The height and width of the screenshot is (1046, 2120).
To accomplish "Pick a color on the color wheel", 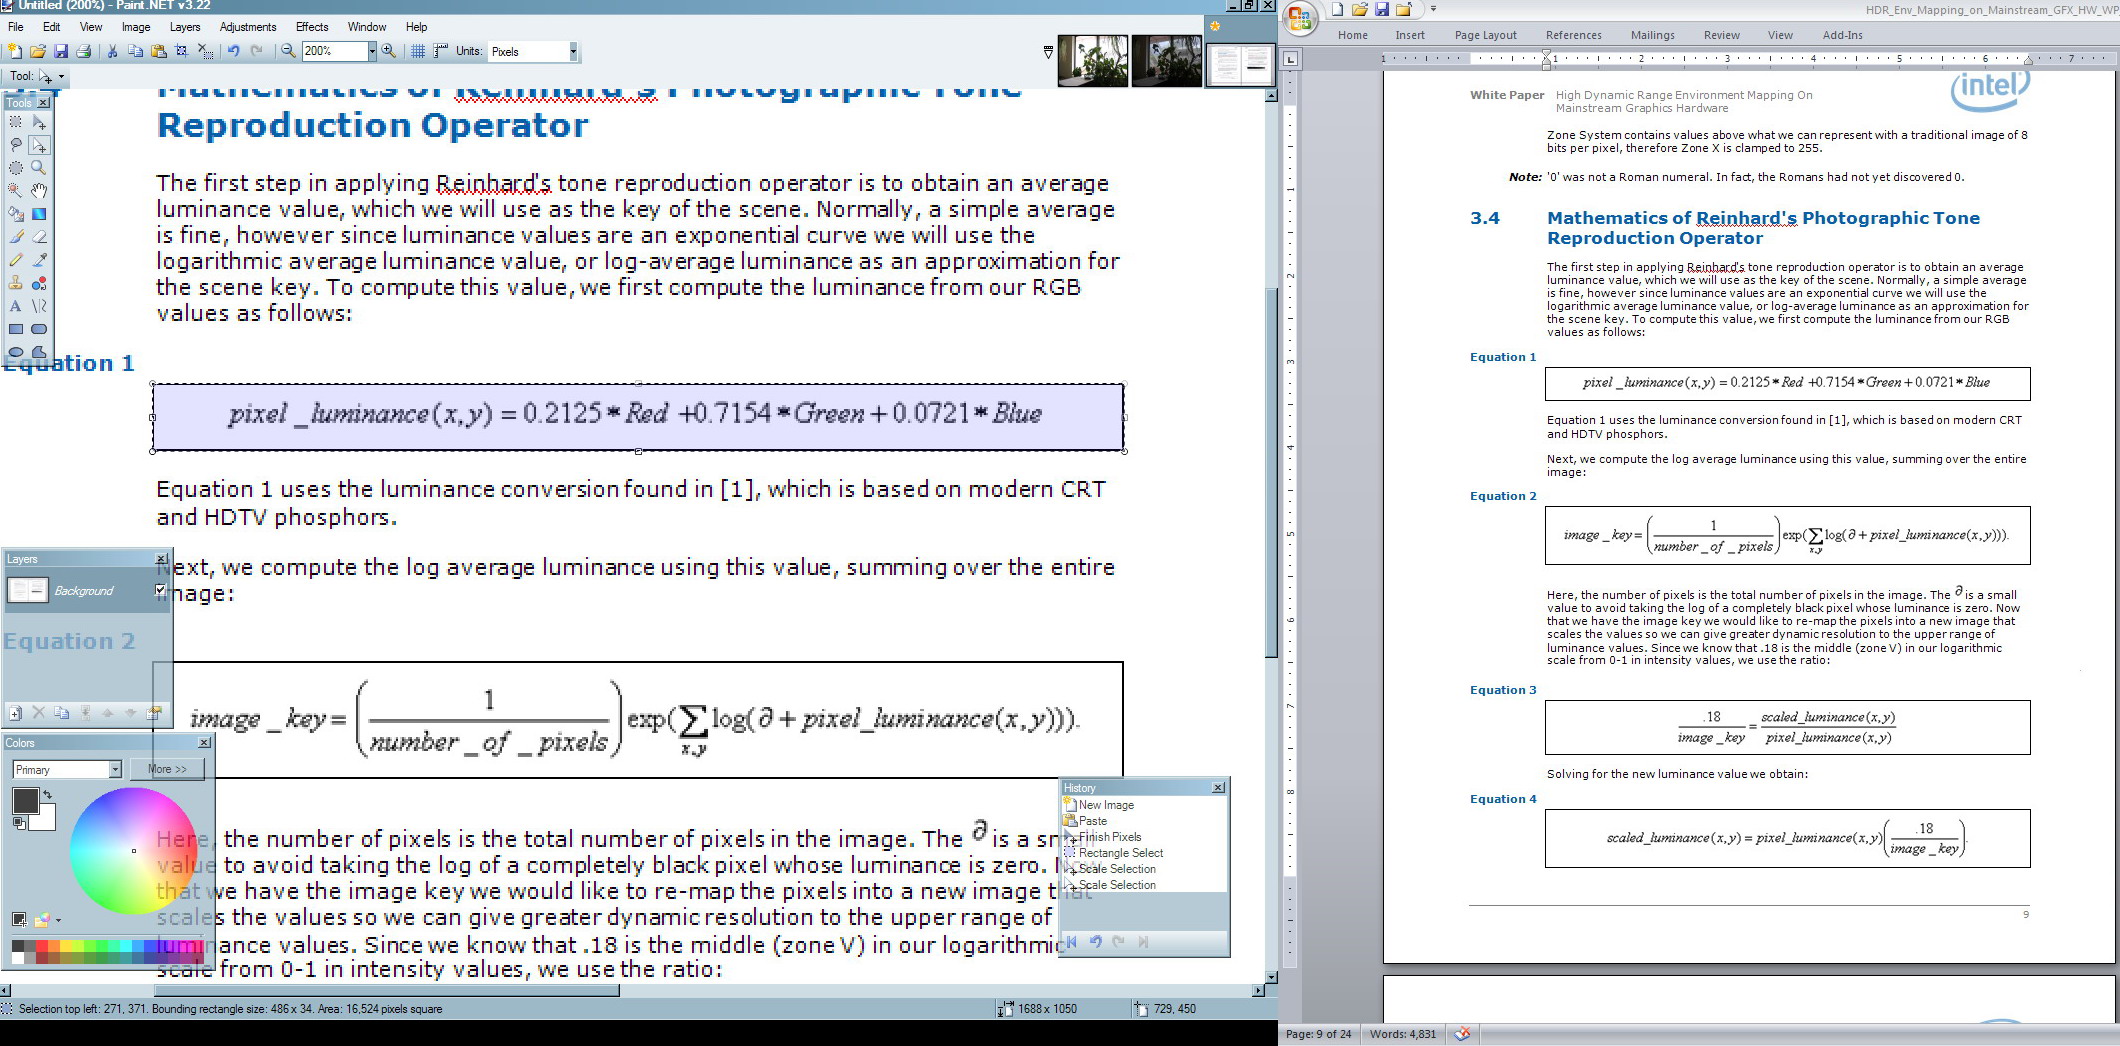I will click(x=133, y=851).
